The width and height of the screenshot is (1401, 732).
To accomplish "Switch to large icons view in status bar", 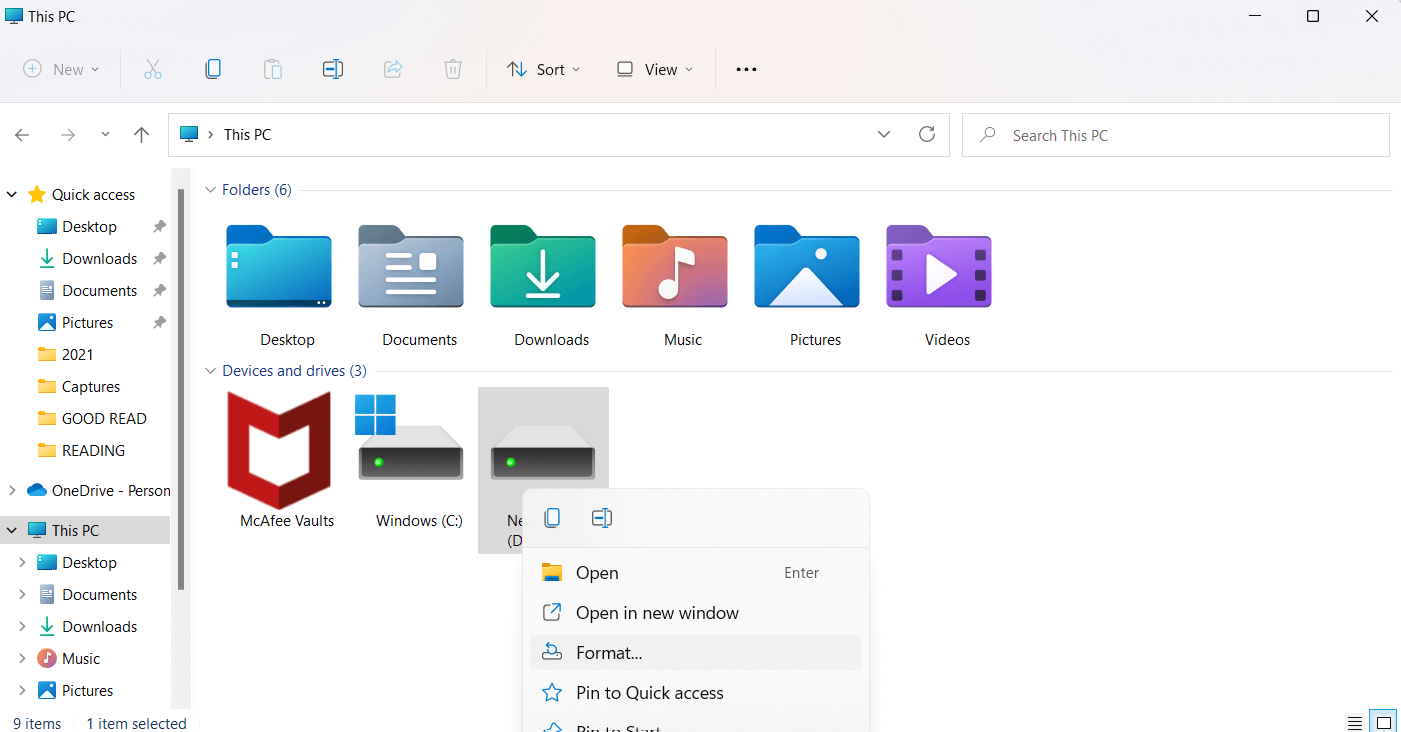I will click(1383, 723).
